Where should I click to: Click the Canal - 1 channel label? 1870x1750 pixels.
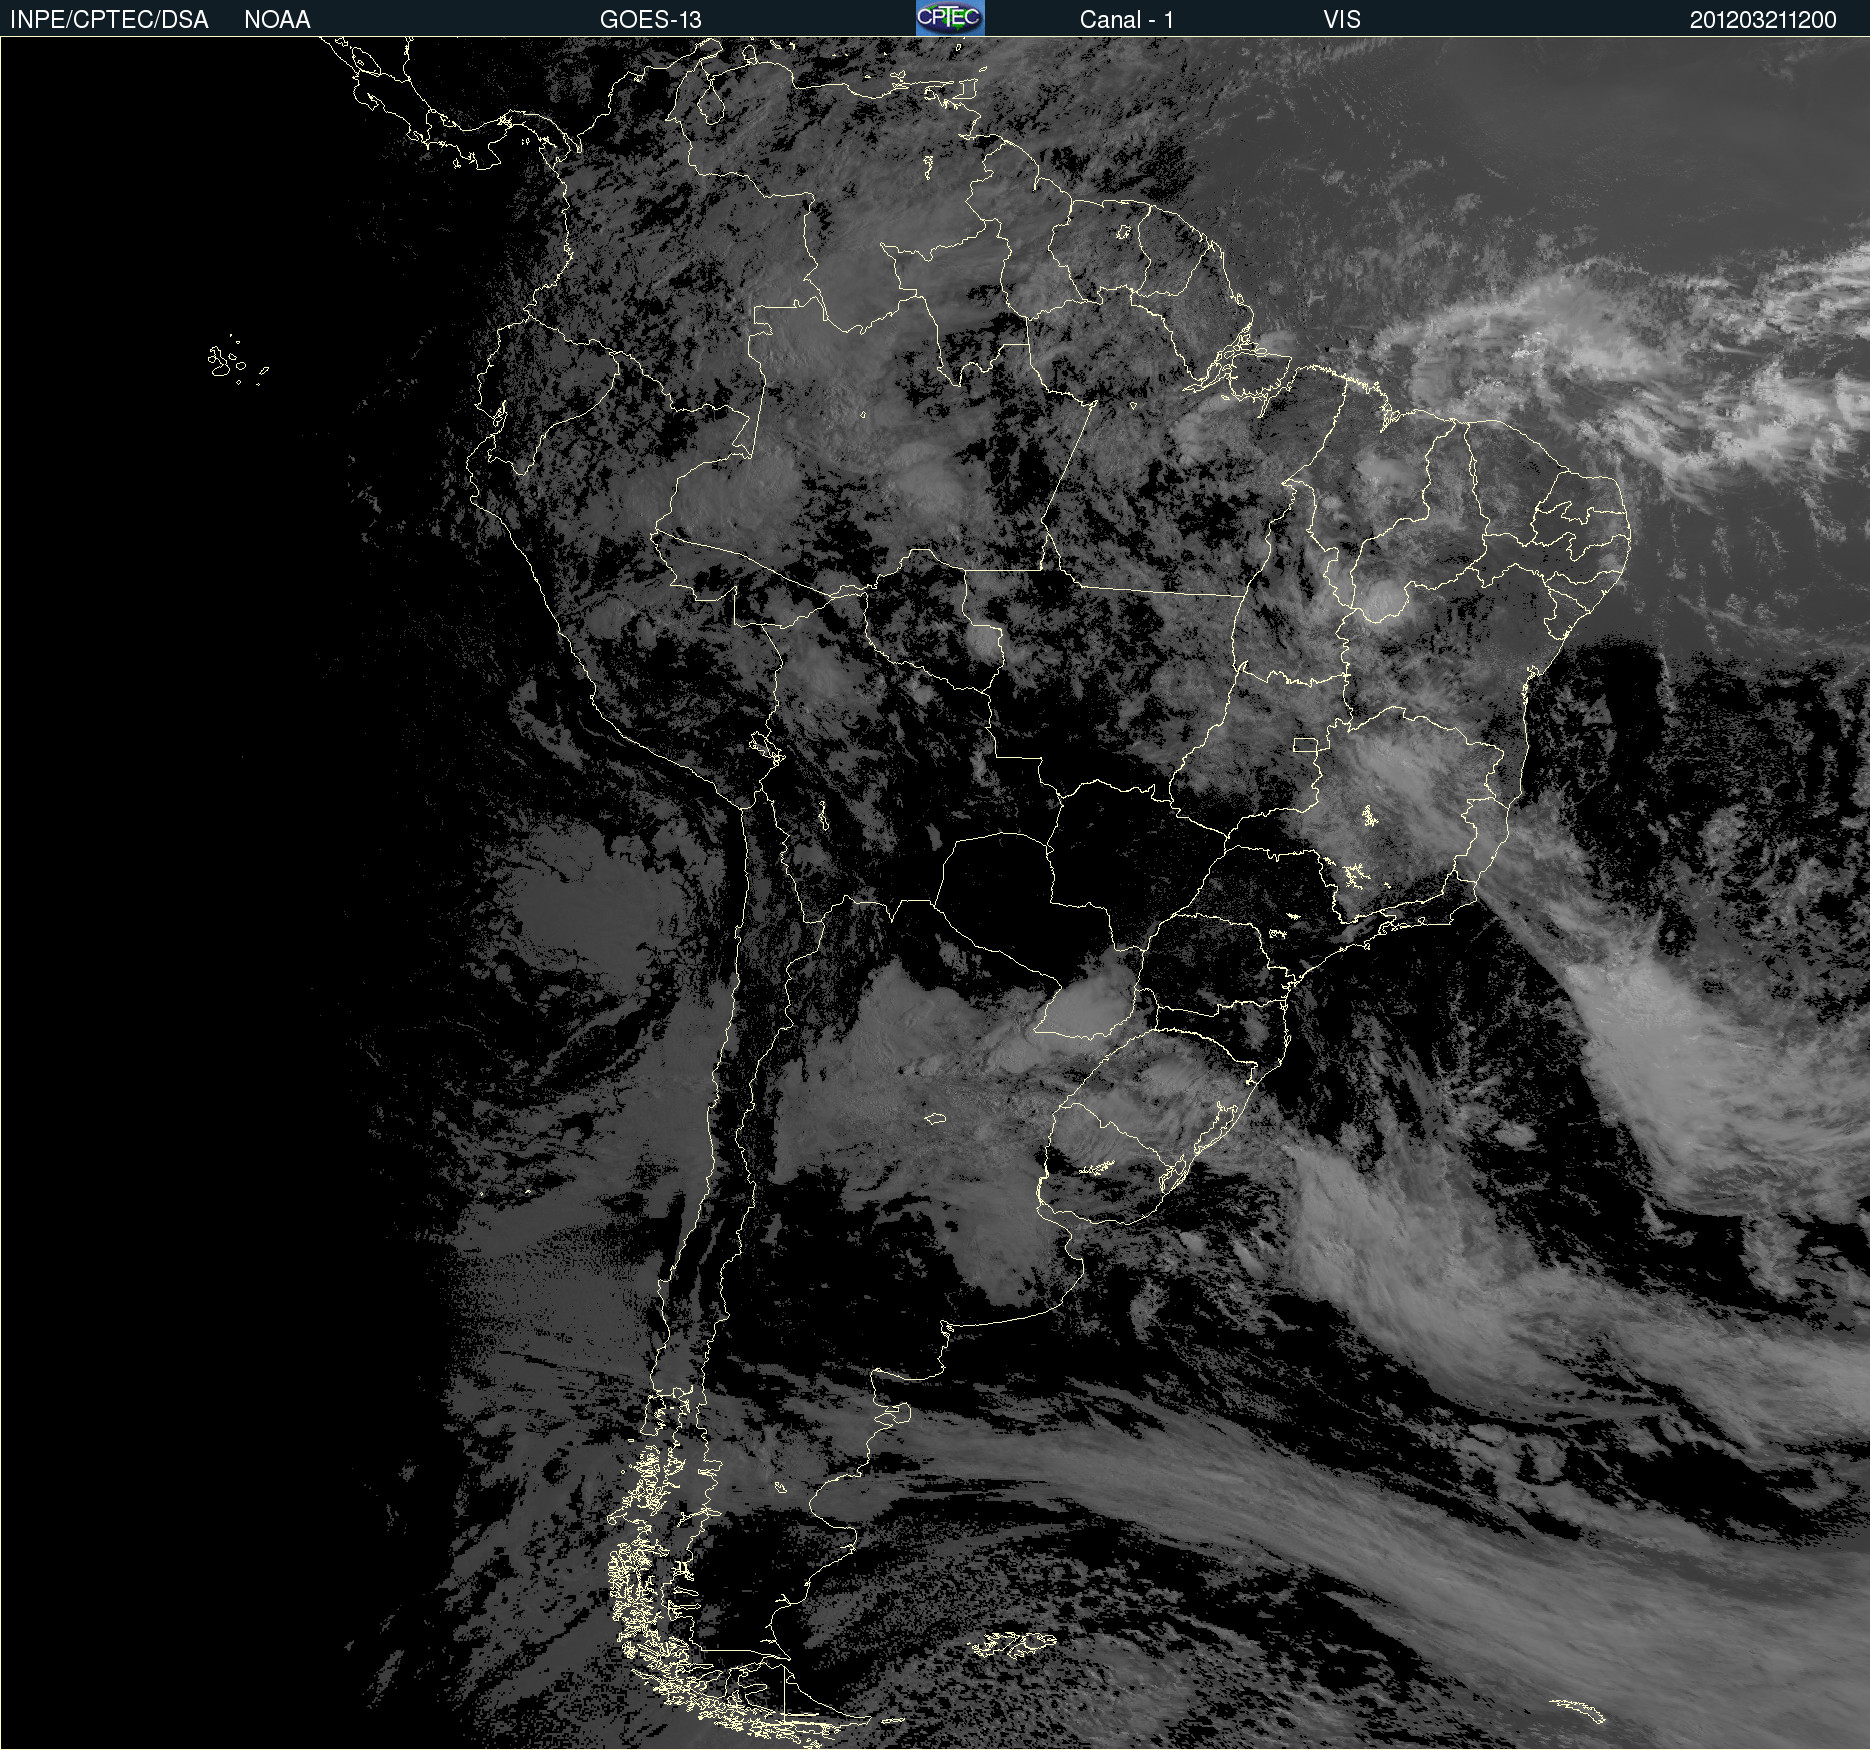[1126, 20]
